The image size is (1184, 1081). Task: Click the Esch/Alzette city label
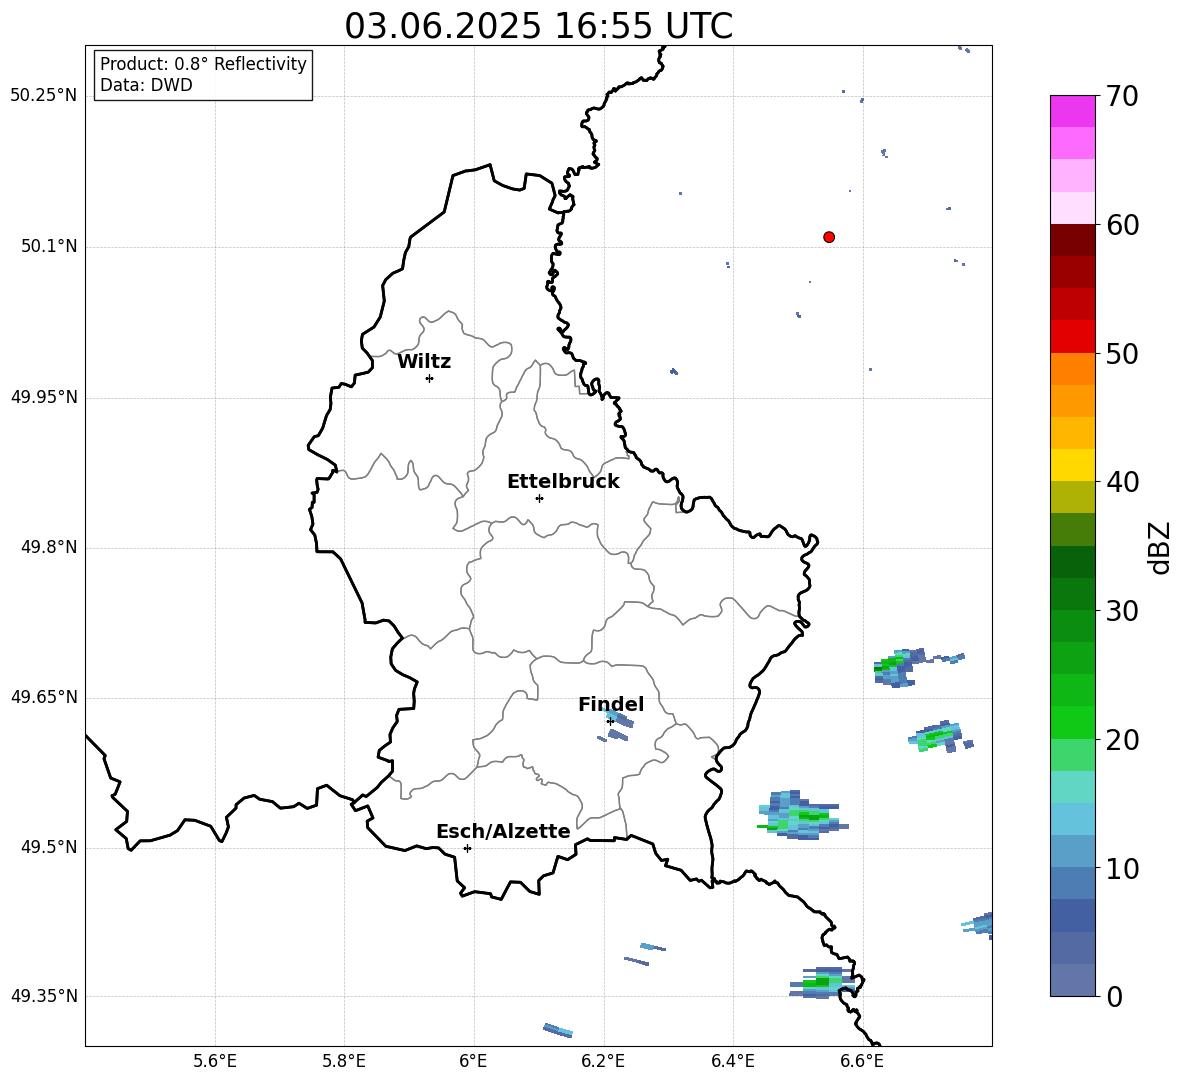(504, 831)
